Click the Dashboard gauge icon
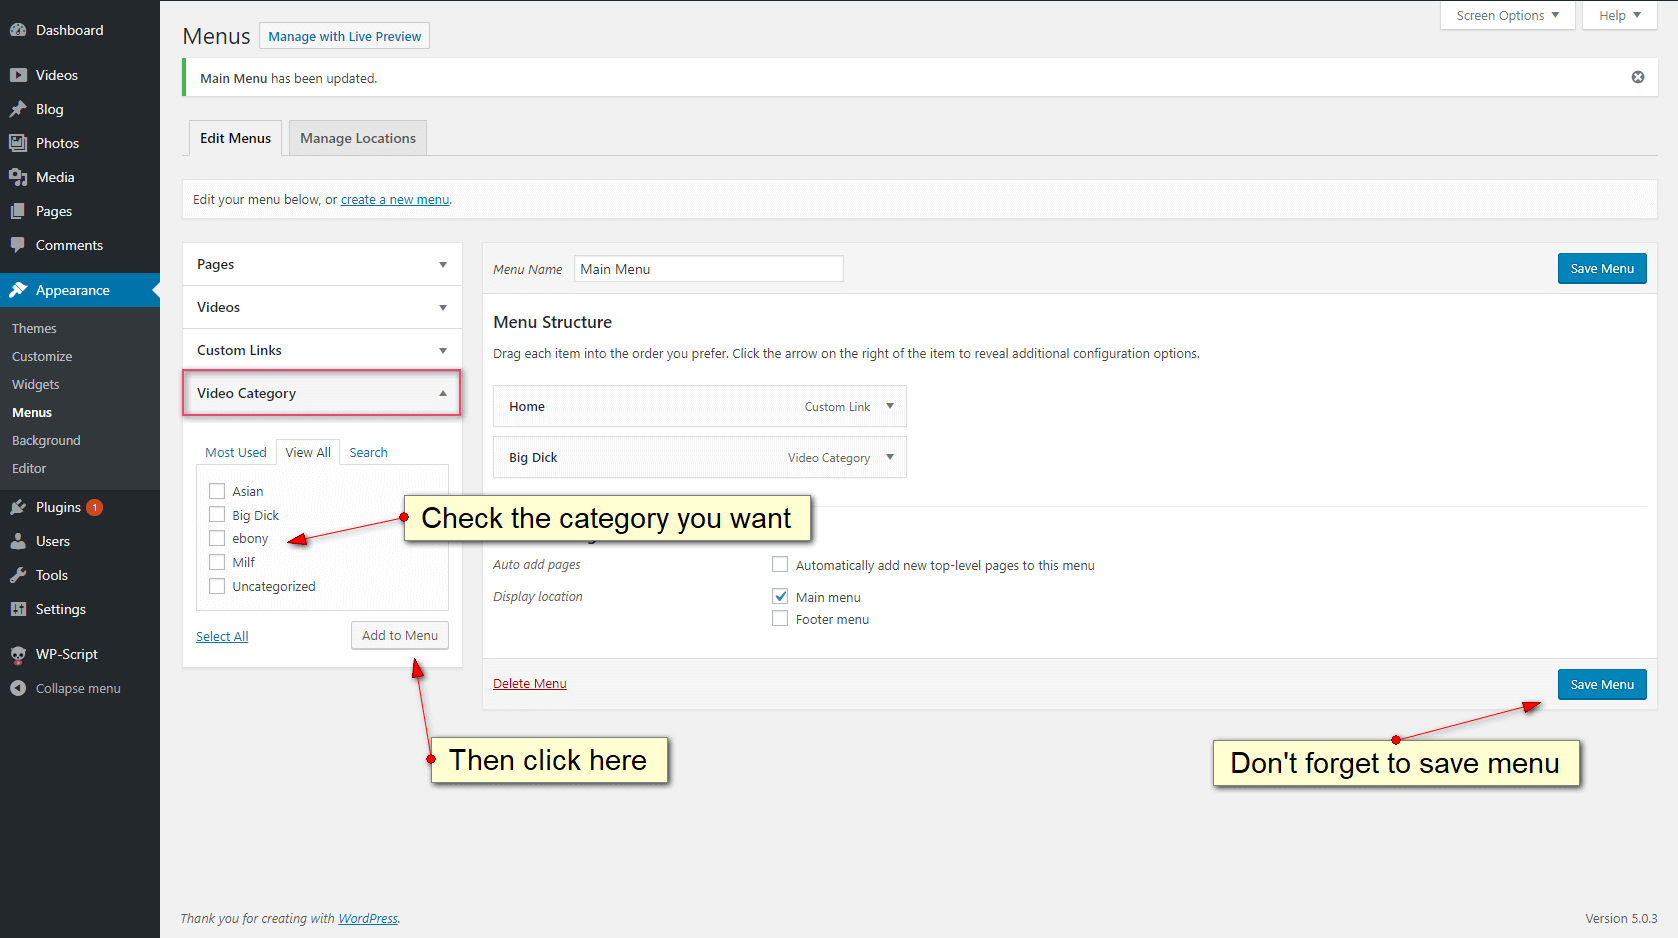The height and width of the screenshot is (938, 1678). click(x=18, y=30)
